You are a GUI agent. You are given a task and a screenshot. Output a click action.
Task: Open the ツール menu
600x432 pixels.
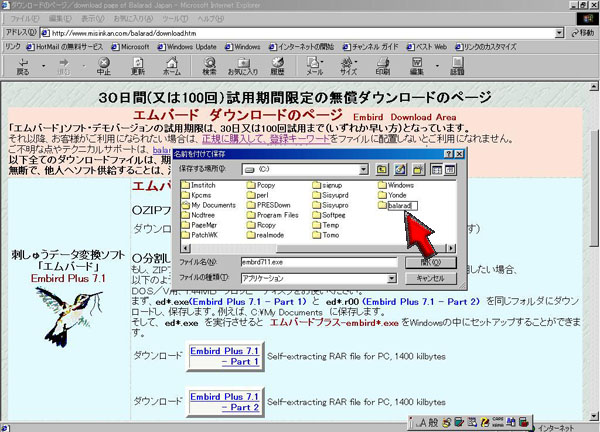[x=175, y=18]
